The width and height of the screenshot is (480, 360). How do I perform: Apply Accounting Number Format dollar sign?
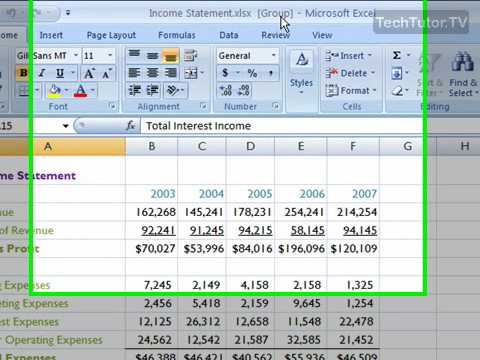click(225, 73)
